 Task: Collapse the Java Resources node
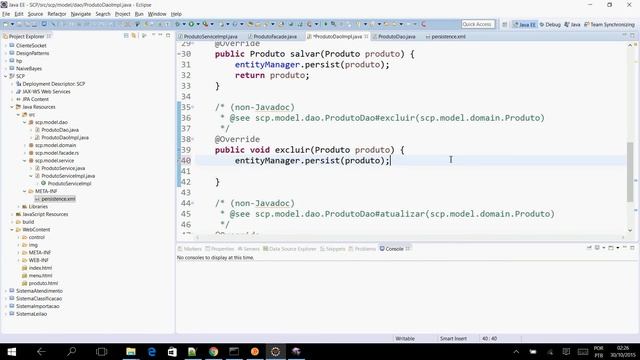coord(12,107)
